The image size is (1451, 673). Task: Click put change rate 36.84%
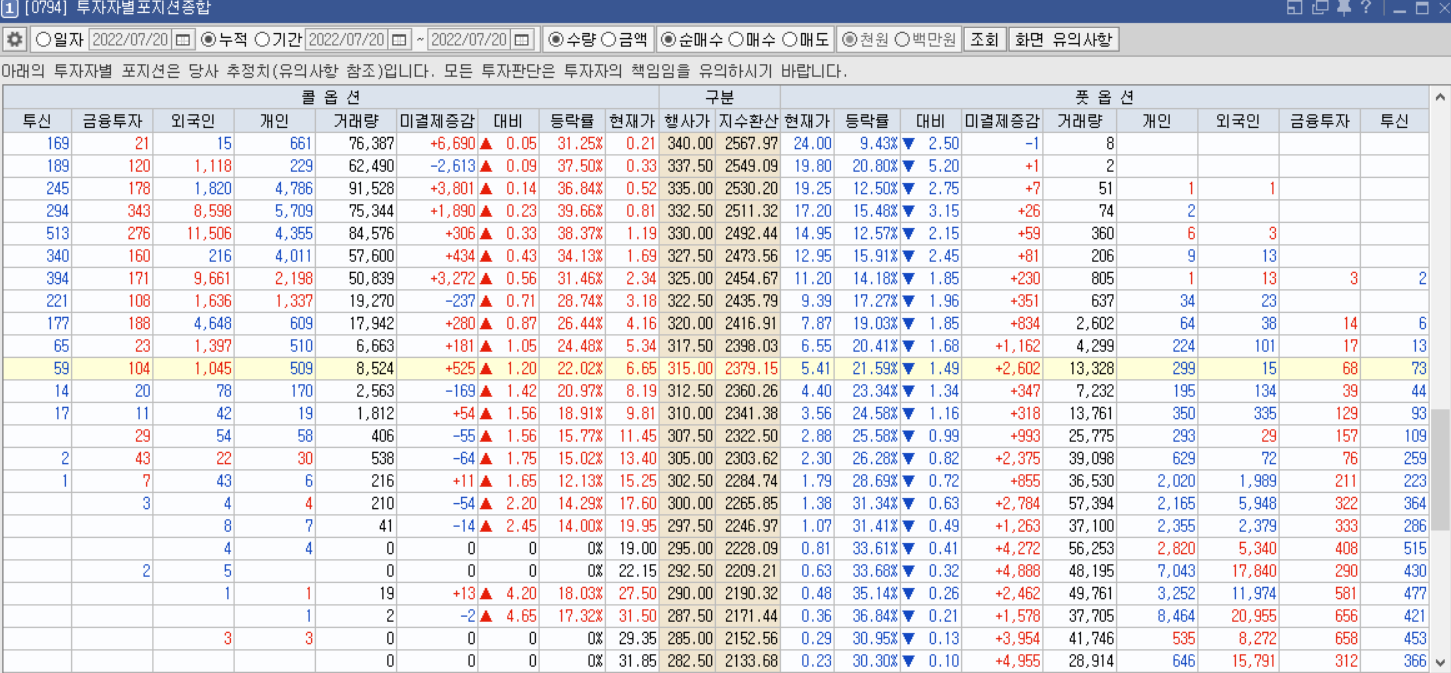[868, 616]
